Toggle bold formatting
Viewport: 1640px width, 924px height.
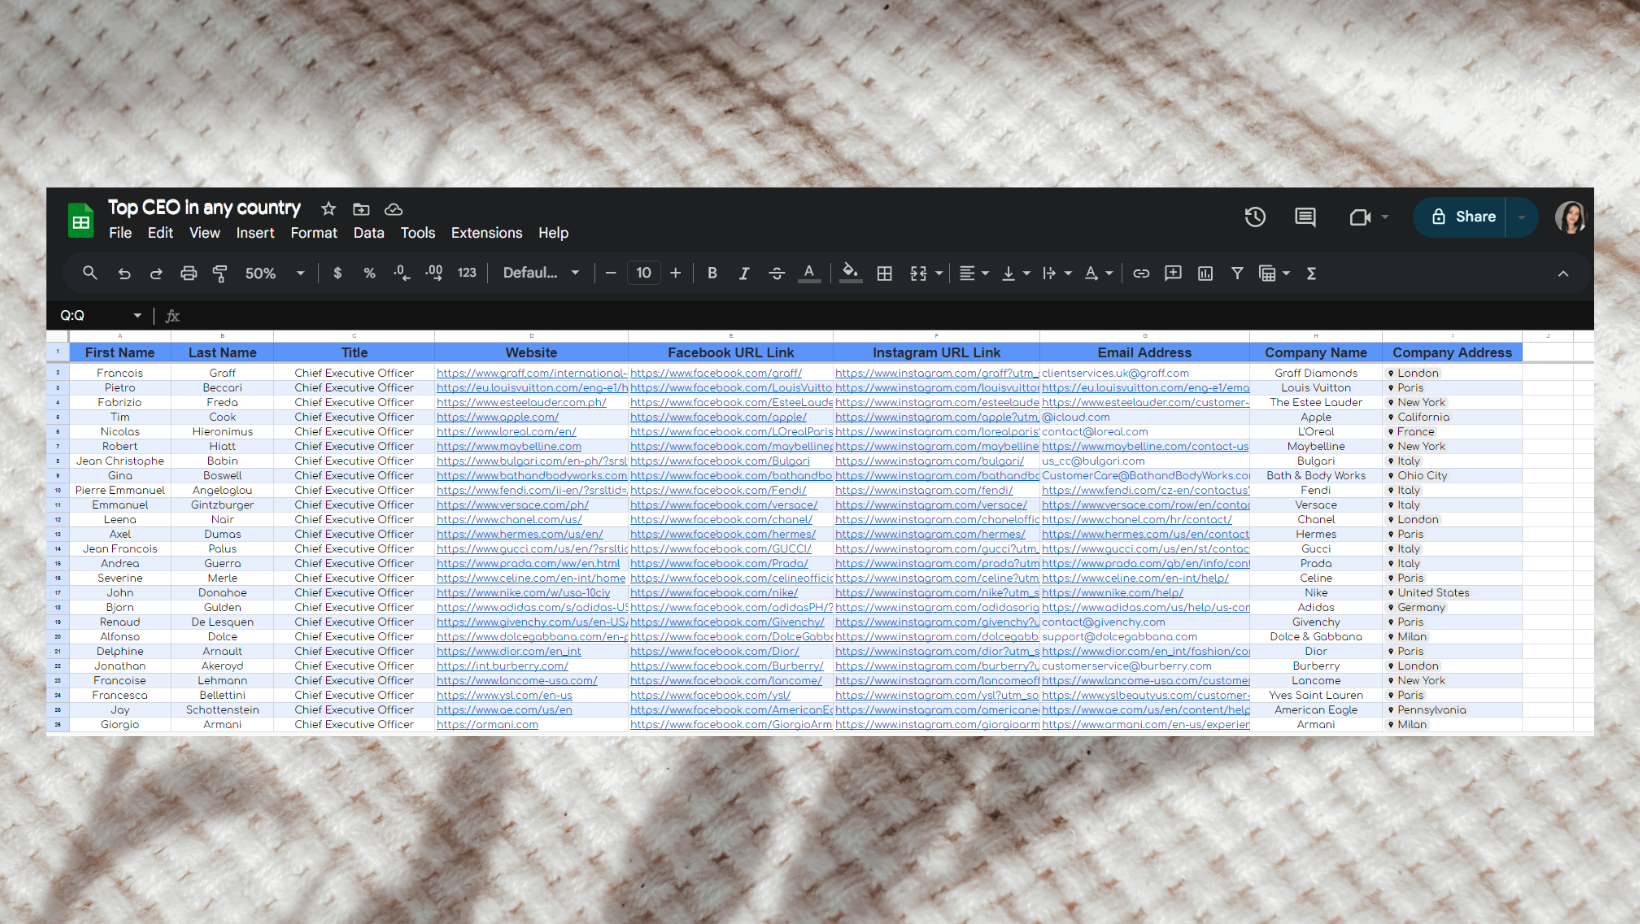(712, 273)
